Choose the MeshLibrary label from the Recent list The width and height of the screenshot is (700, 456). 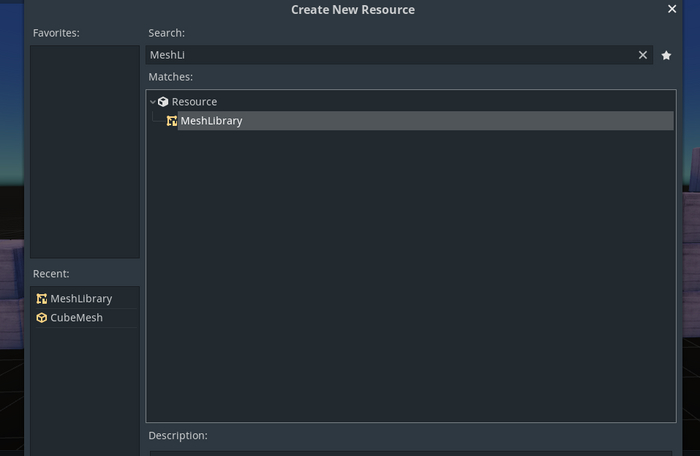[x=81, y=298]
